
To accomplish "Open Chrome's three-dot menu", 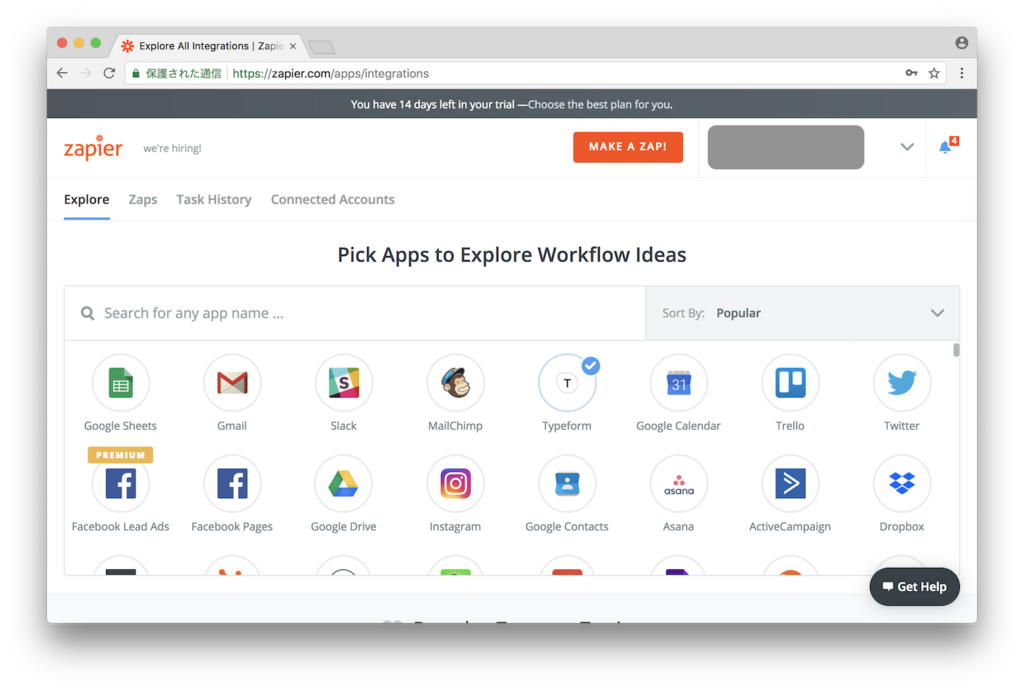I will pyautogui.click(x=961, y=73).
